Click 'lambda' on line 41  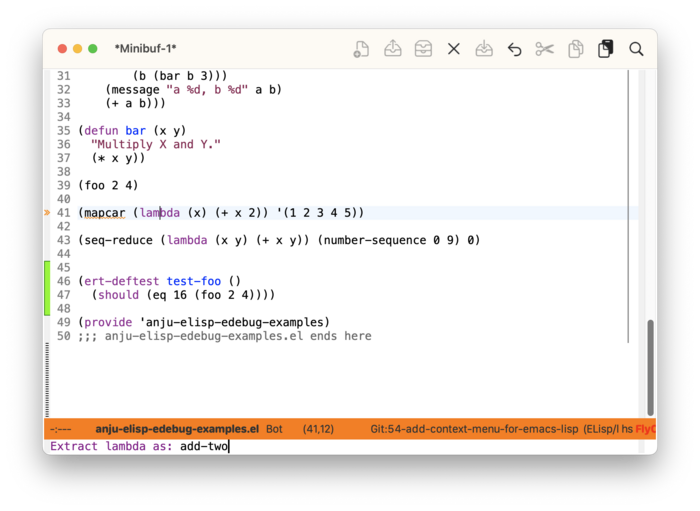coord(160,213)
